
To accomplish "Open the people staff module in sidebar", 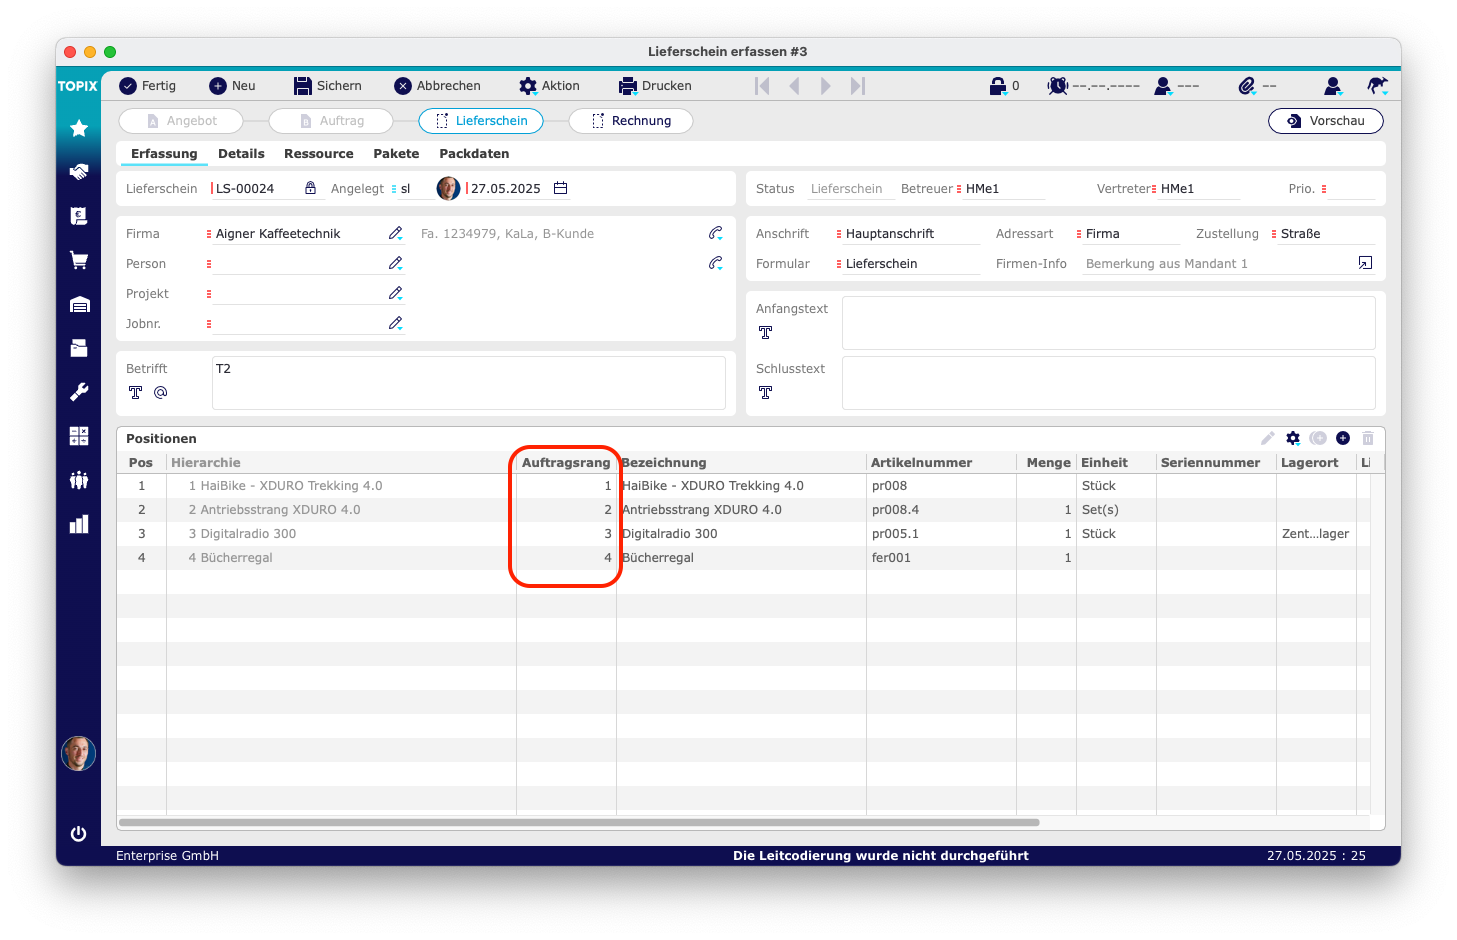I will pyautogui.click(x=79, y=480).
